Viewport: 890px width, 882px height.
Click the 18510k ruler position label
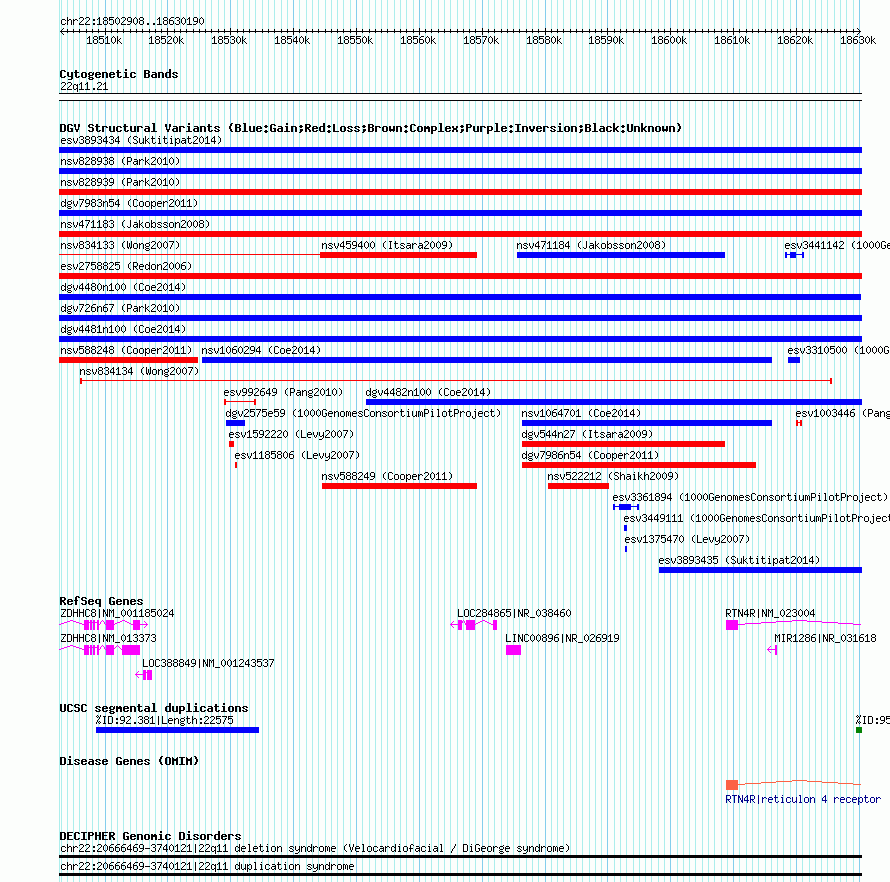pyautogui.click(x=104, y=40)
